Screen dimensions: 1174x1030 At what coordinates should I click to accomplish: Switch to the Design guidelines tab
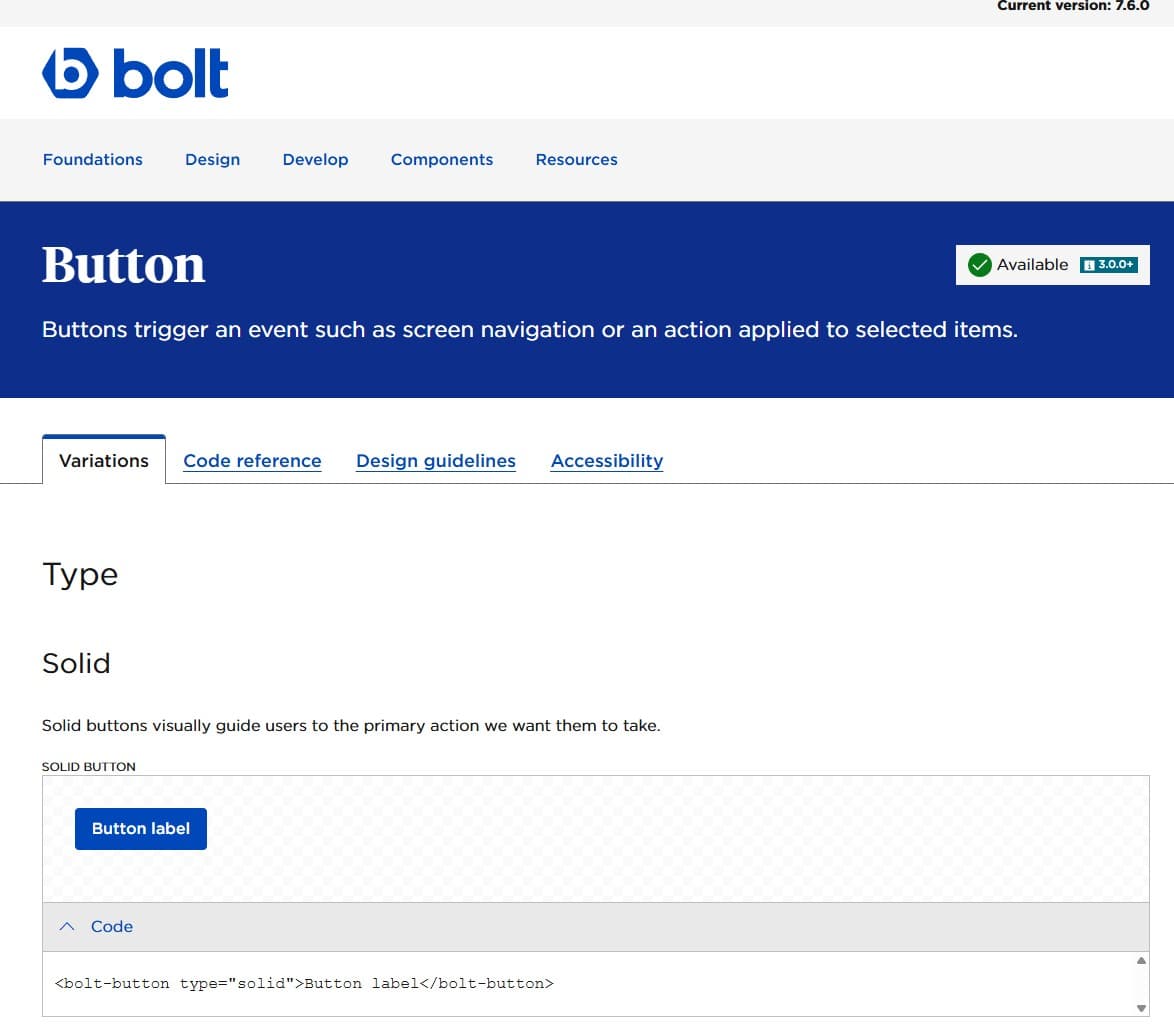pyautogui.click(x=436, y=461)
